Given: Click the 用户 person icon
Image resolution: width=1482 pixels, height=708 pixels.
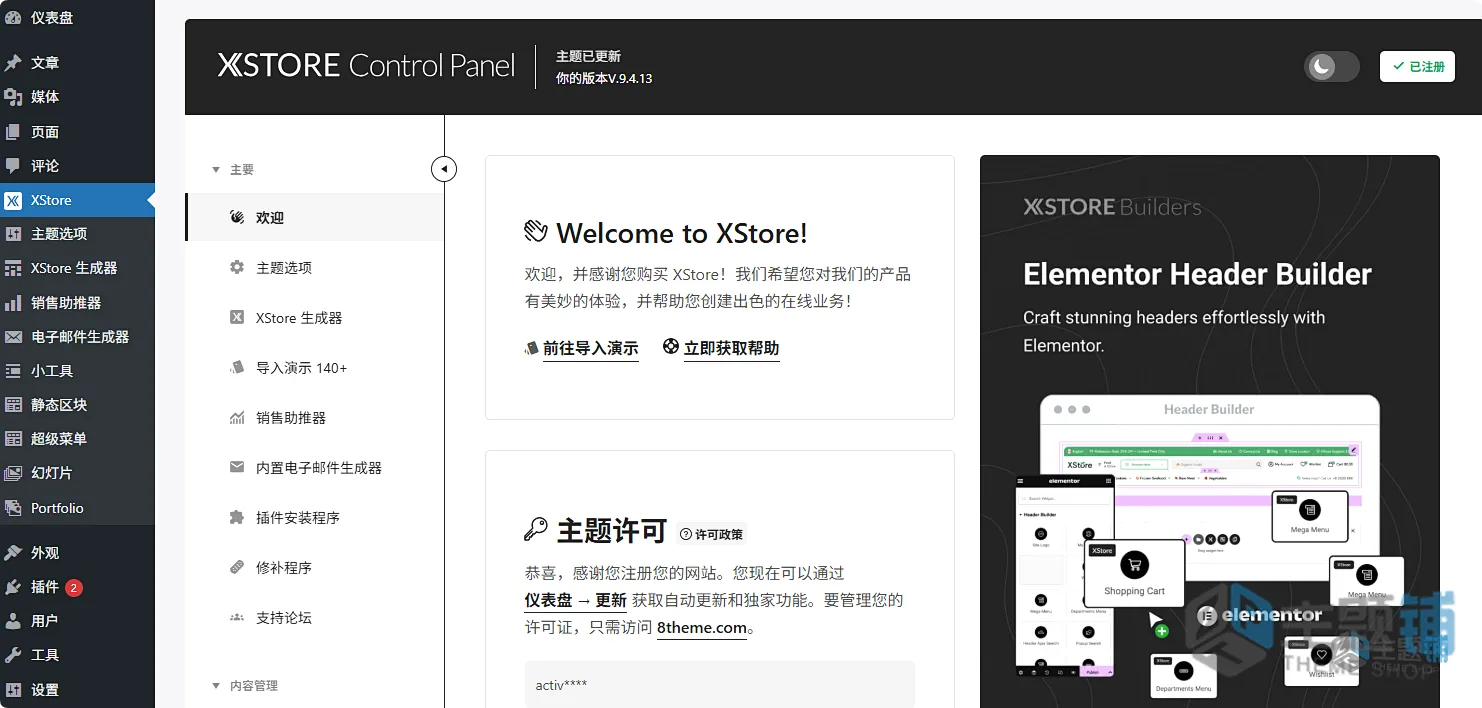Looking at the screenshot, I should coord(13,621).
